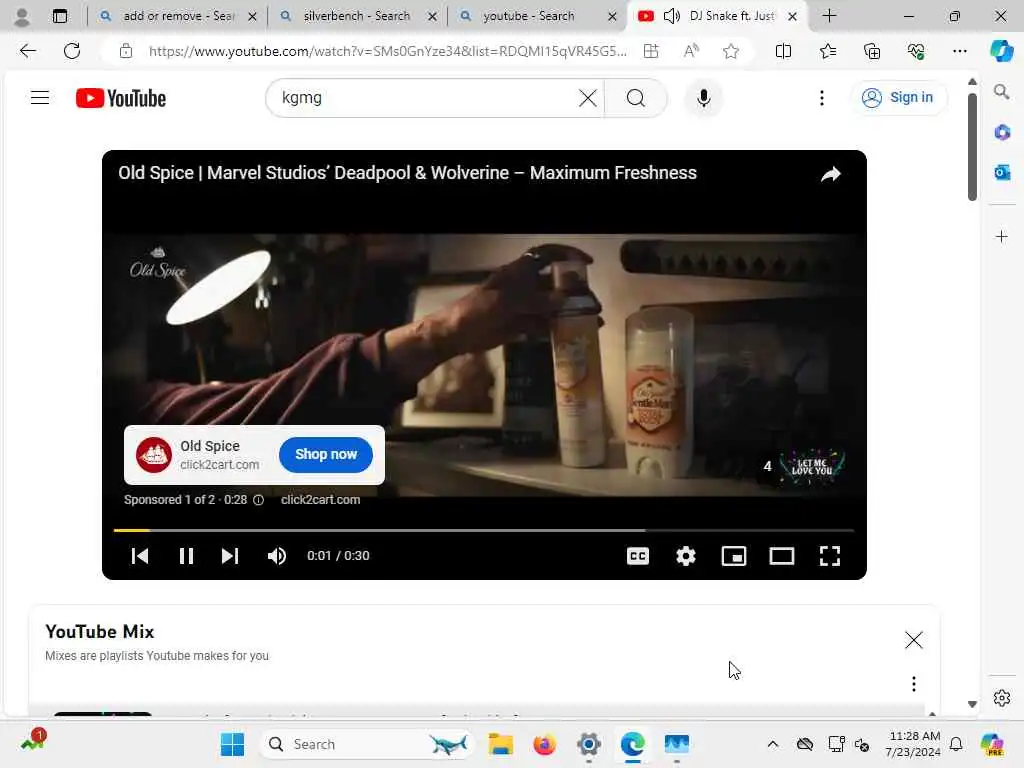
Task: Show hidden system tray icons
Action: coord(772,744)
